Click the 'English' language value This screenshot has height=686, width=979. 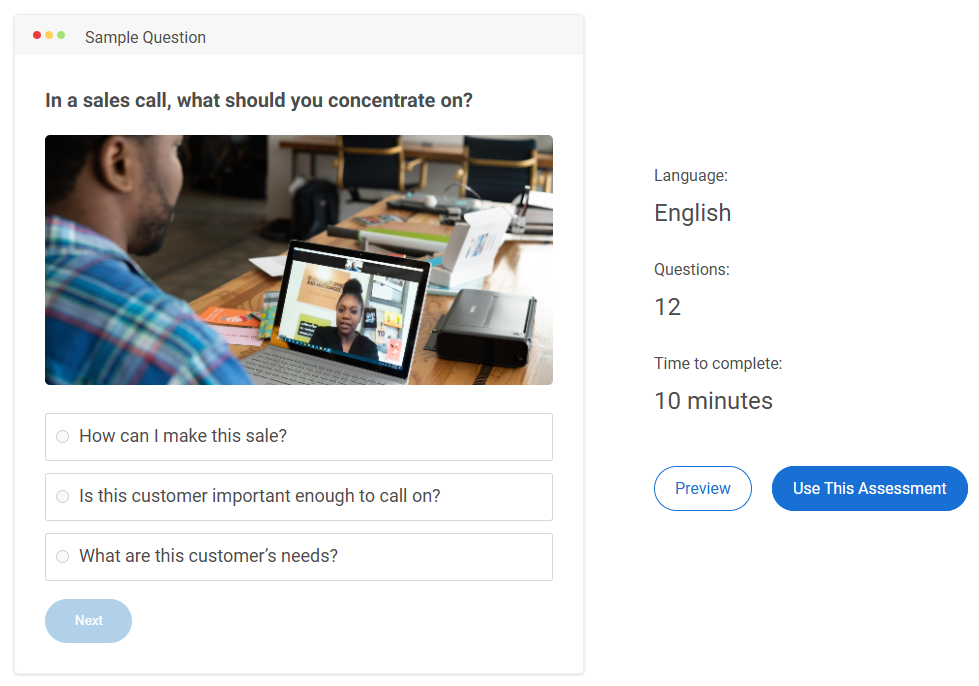(x=692, y=213)
